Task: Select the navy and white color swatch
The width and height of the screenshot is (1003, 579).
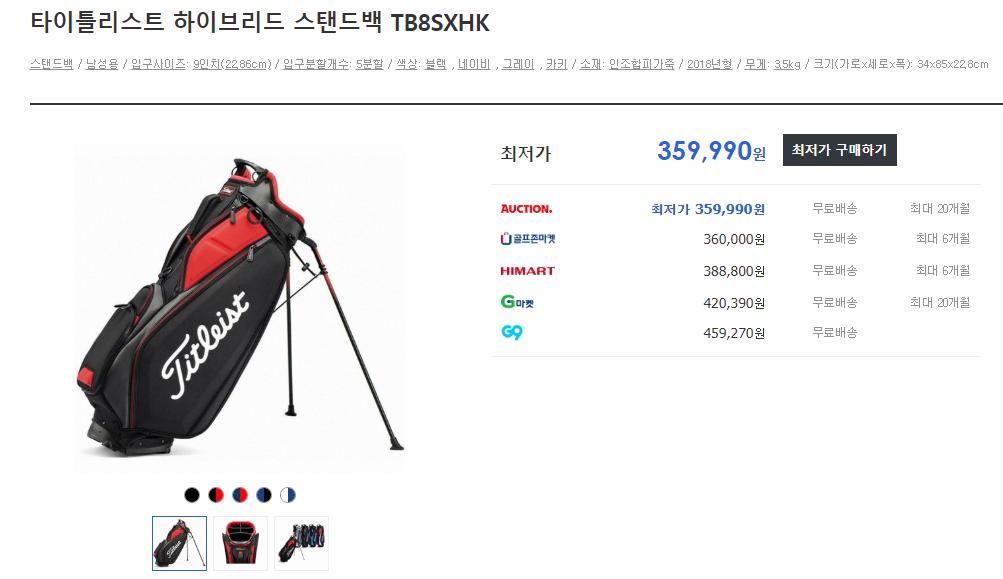Action: tap(288, 495)
